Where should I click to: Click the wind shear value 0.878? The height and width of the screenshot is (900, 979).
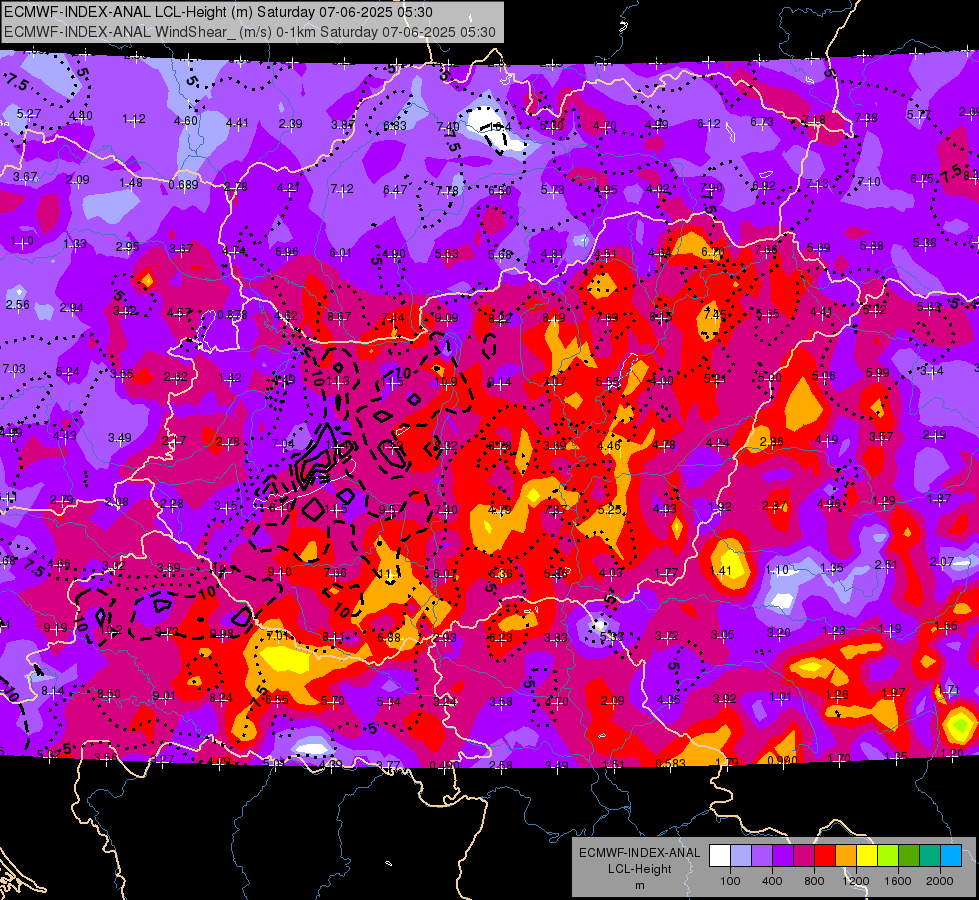232,315
